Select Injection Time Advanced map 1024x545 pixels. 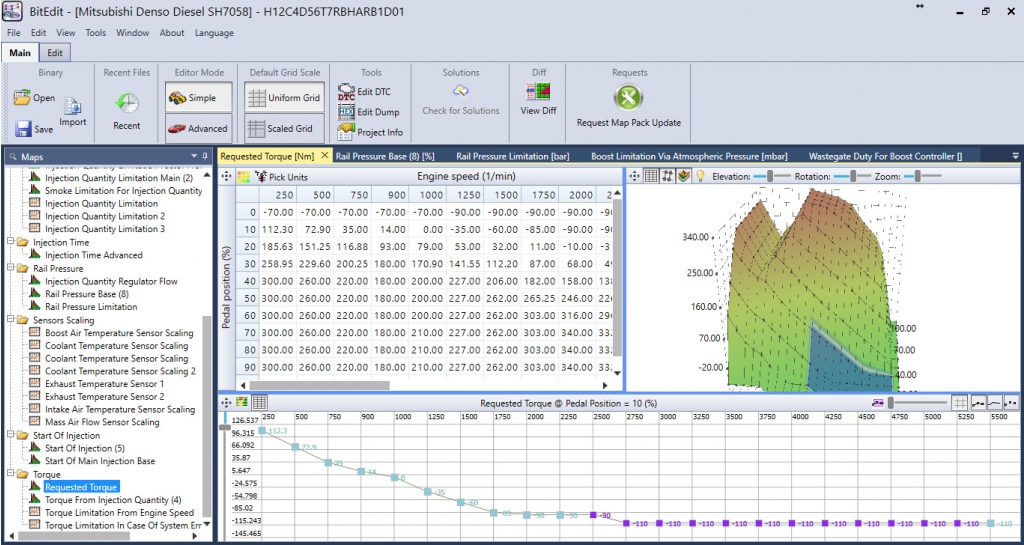tap(93, 255)
